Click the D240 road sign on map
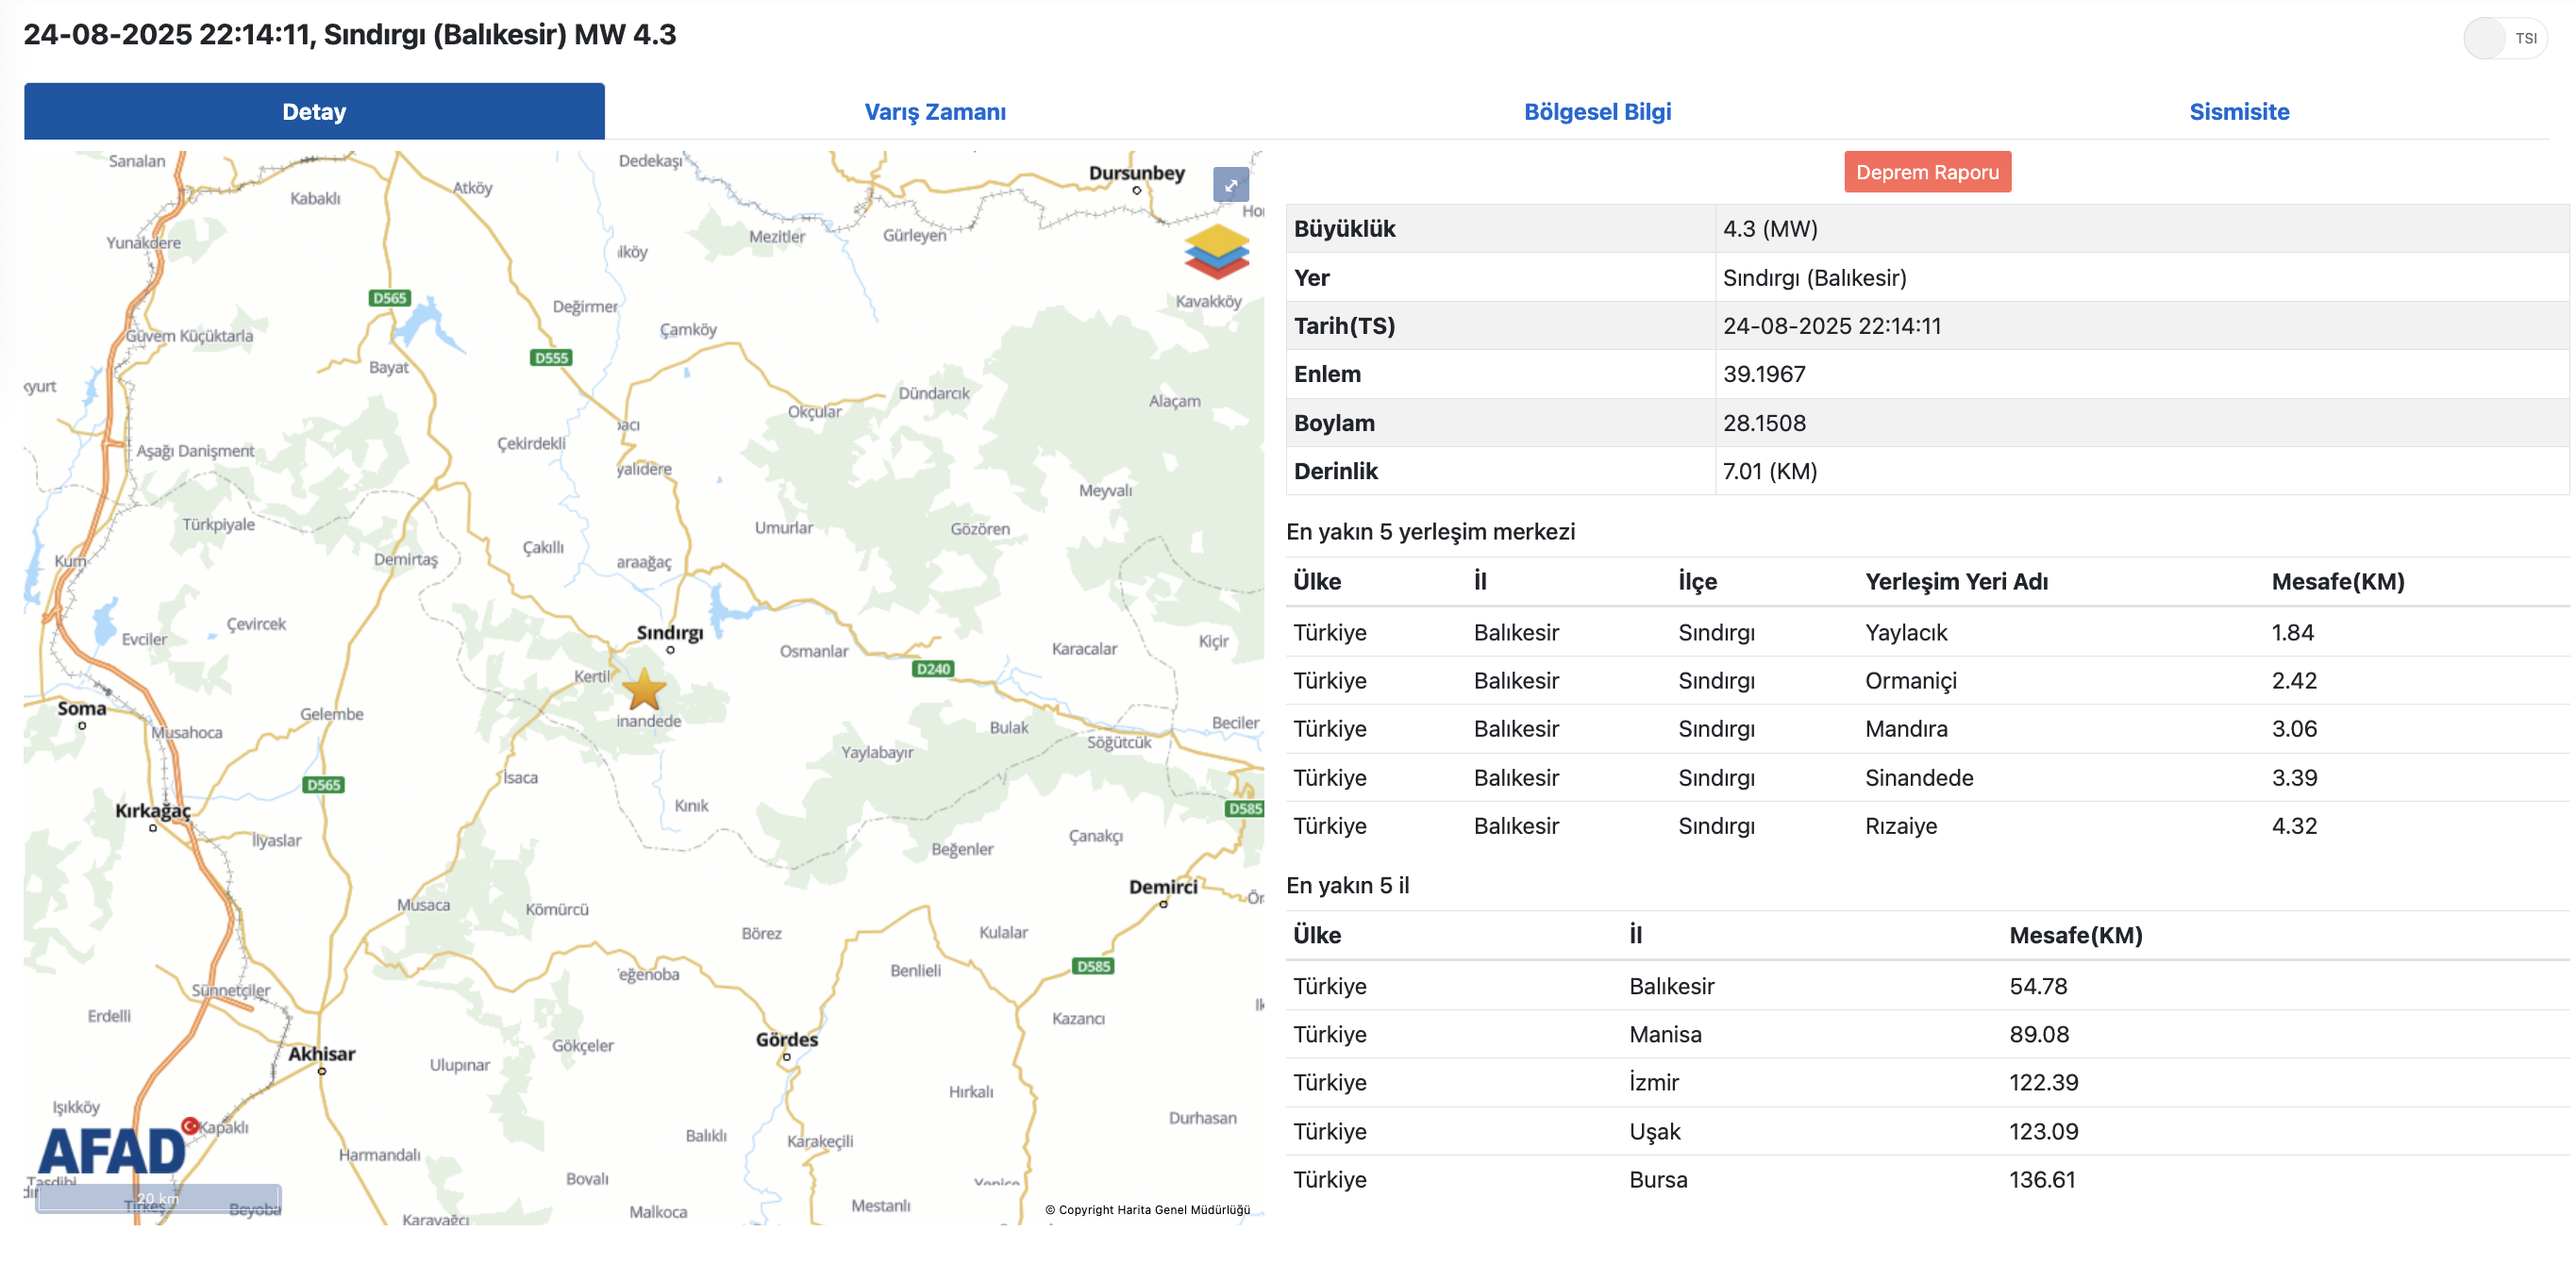The width and height of the screenshot is (2576, 1281). tap(933, 669)
